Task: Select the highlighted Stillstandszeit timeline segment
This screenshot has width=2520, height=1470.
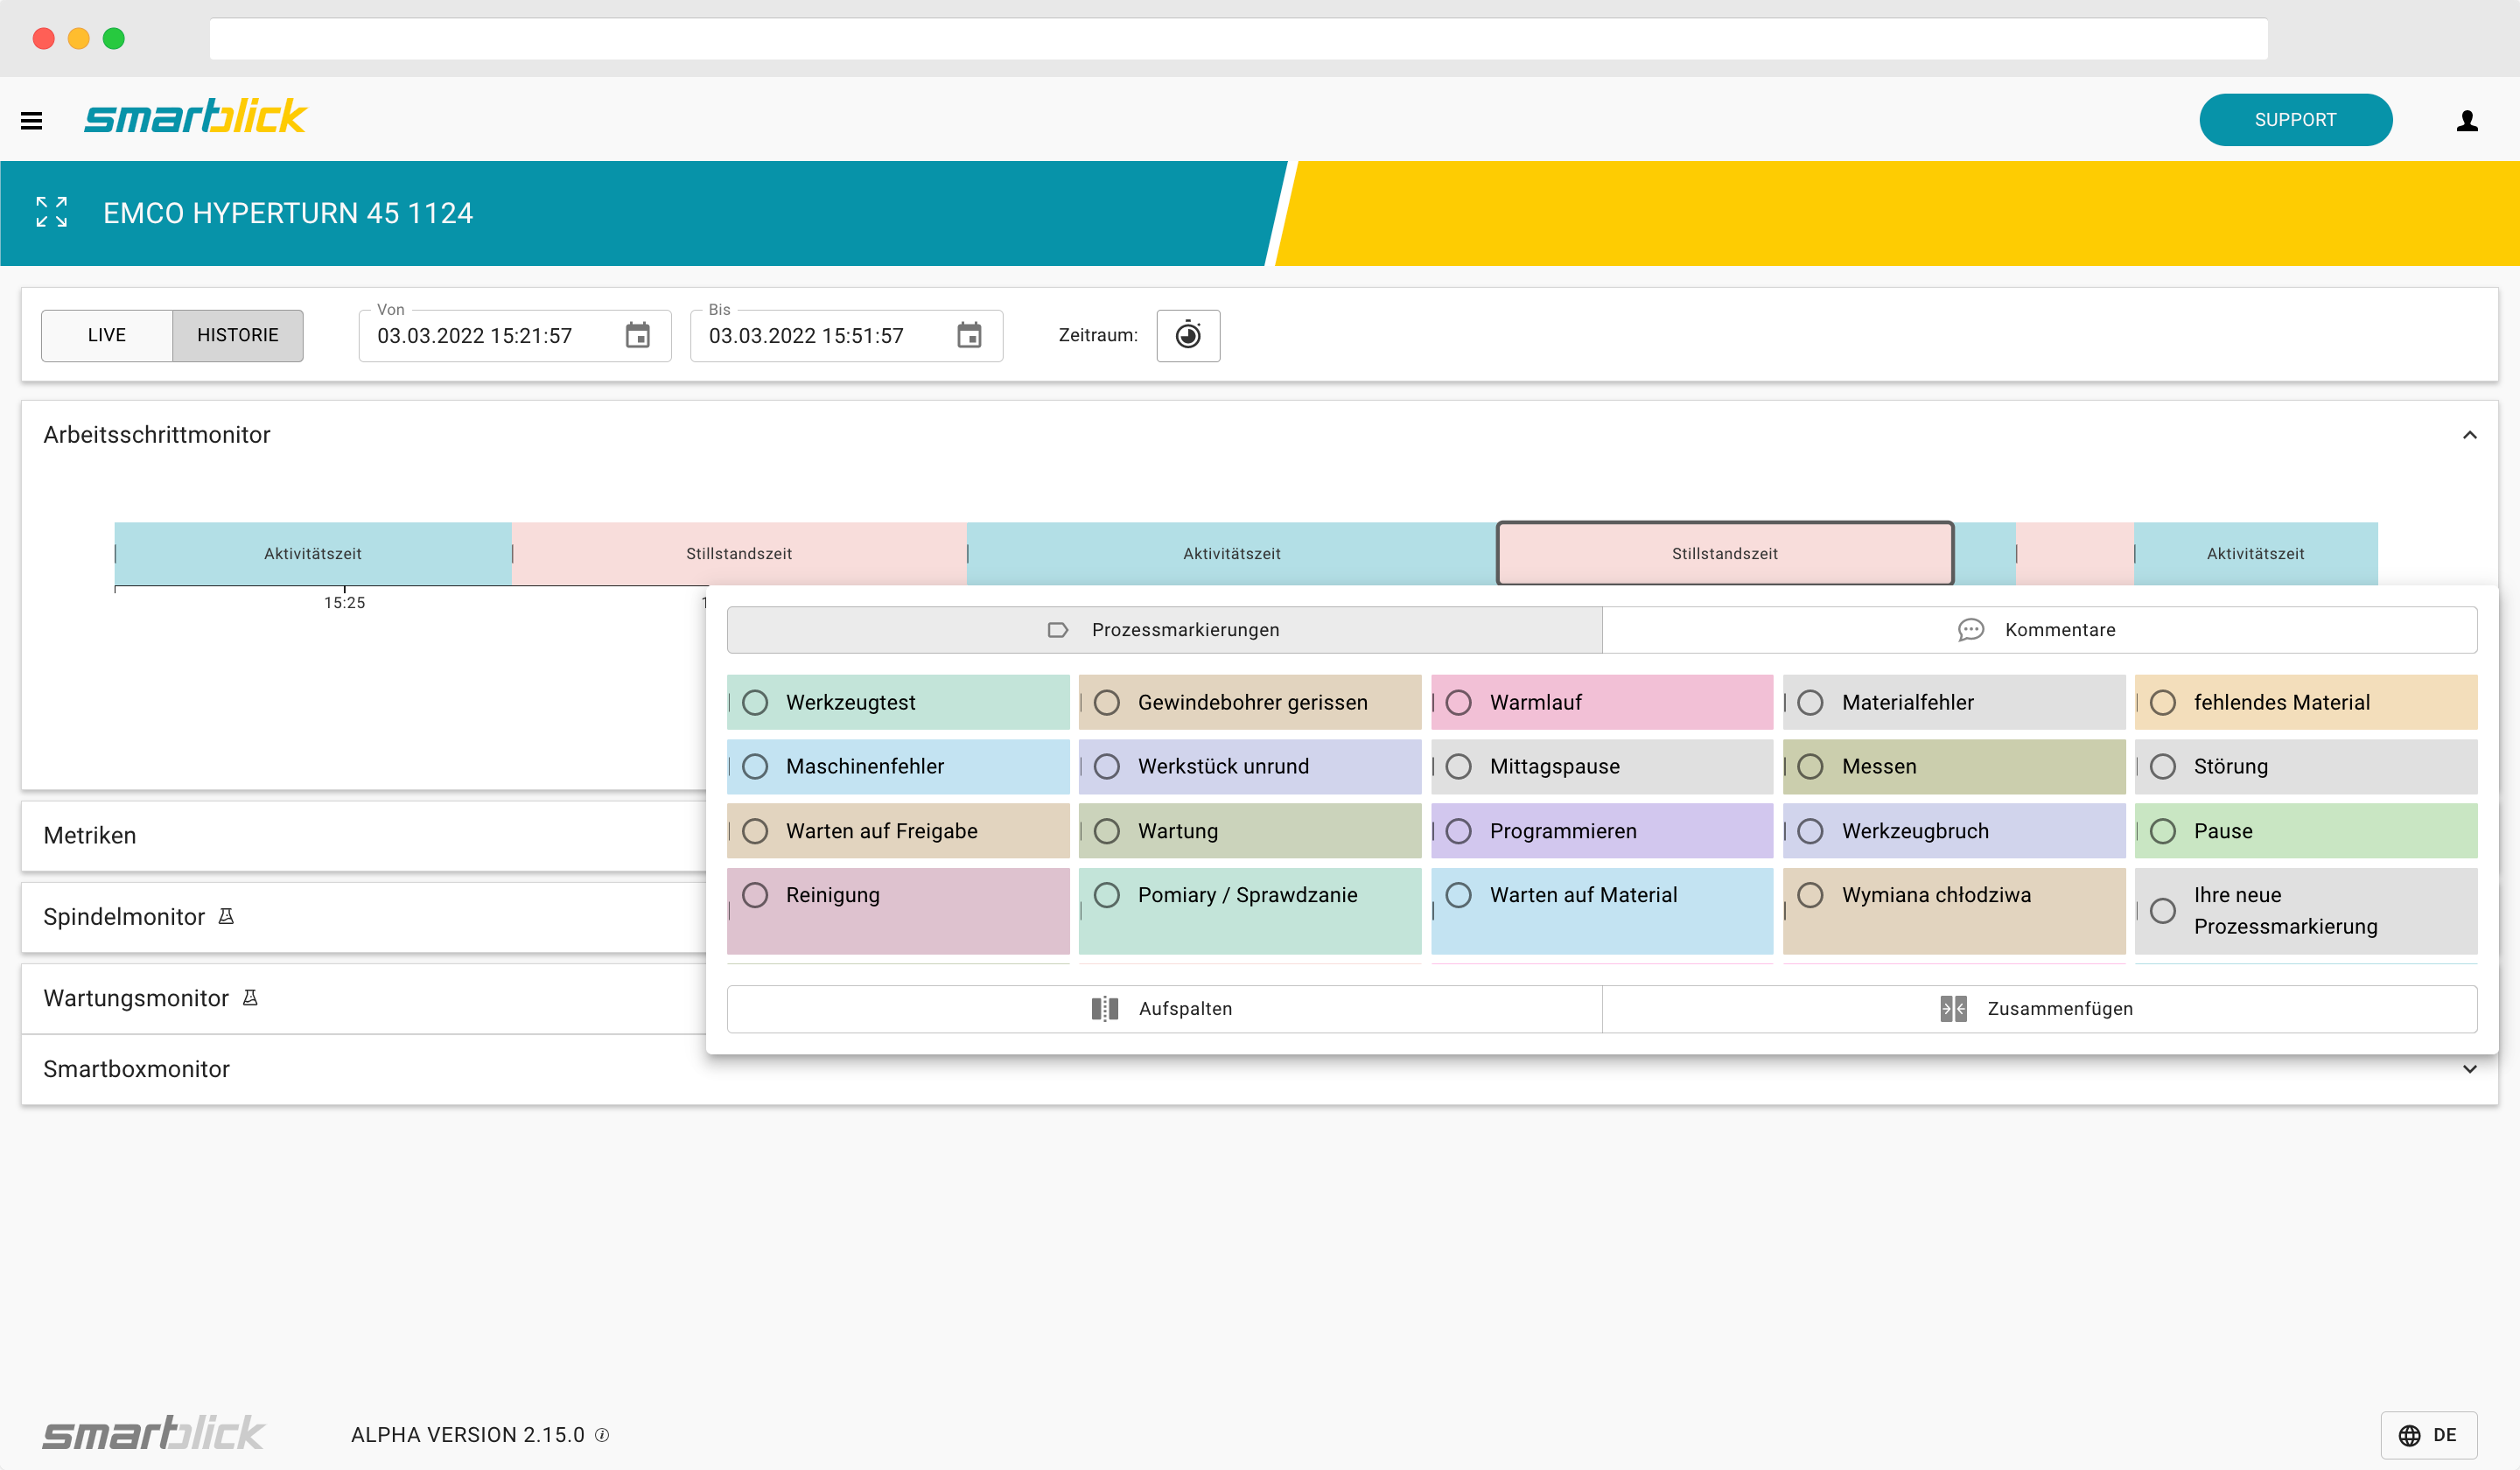Action: [x=1723, y=553]
